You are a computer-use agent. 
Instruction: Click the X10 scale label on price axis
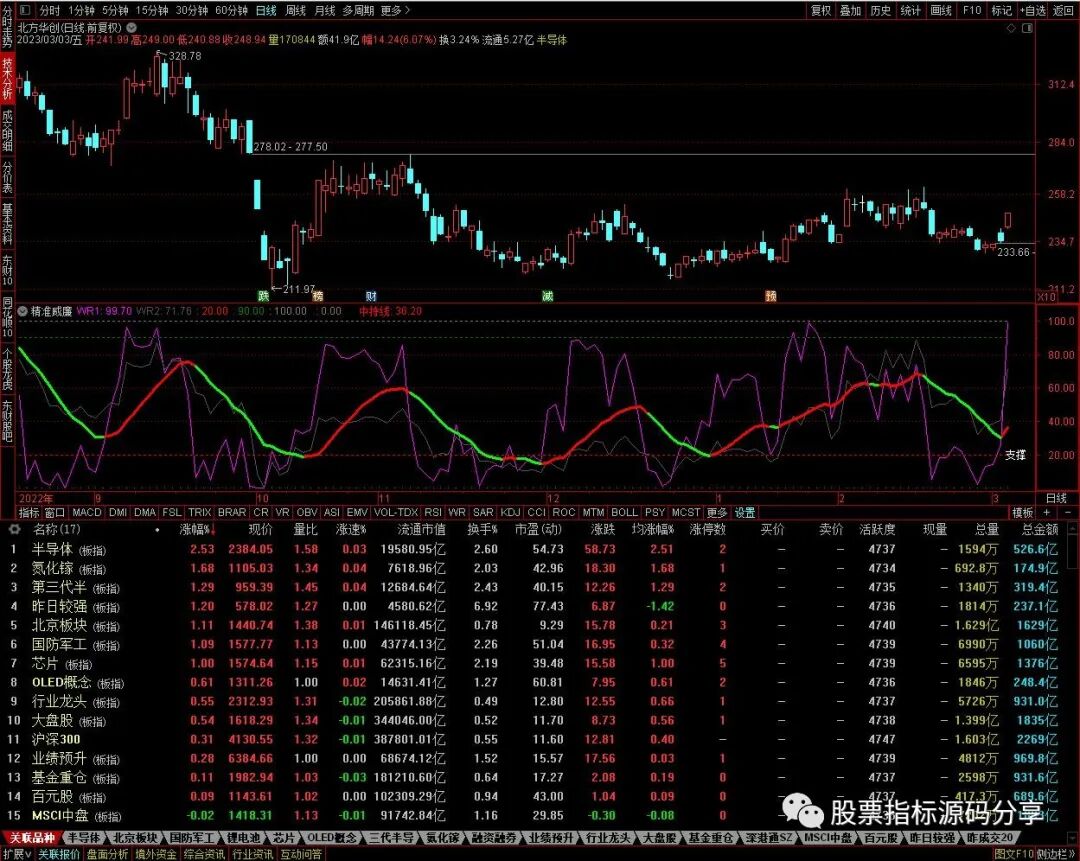pos(1046,297)
